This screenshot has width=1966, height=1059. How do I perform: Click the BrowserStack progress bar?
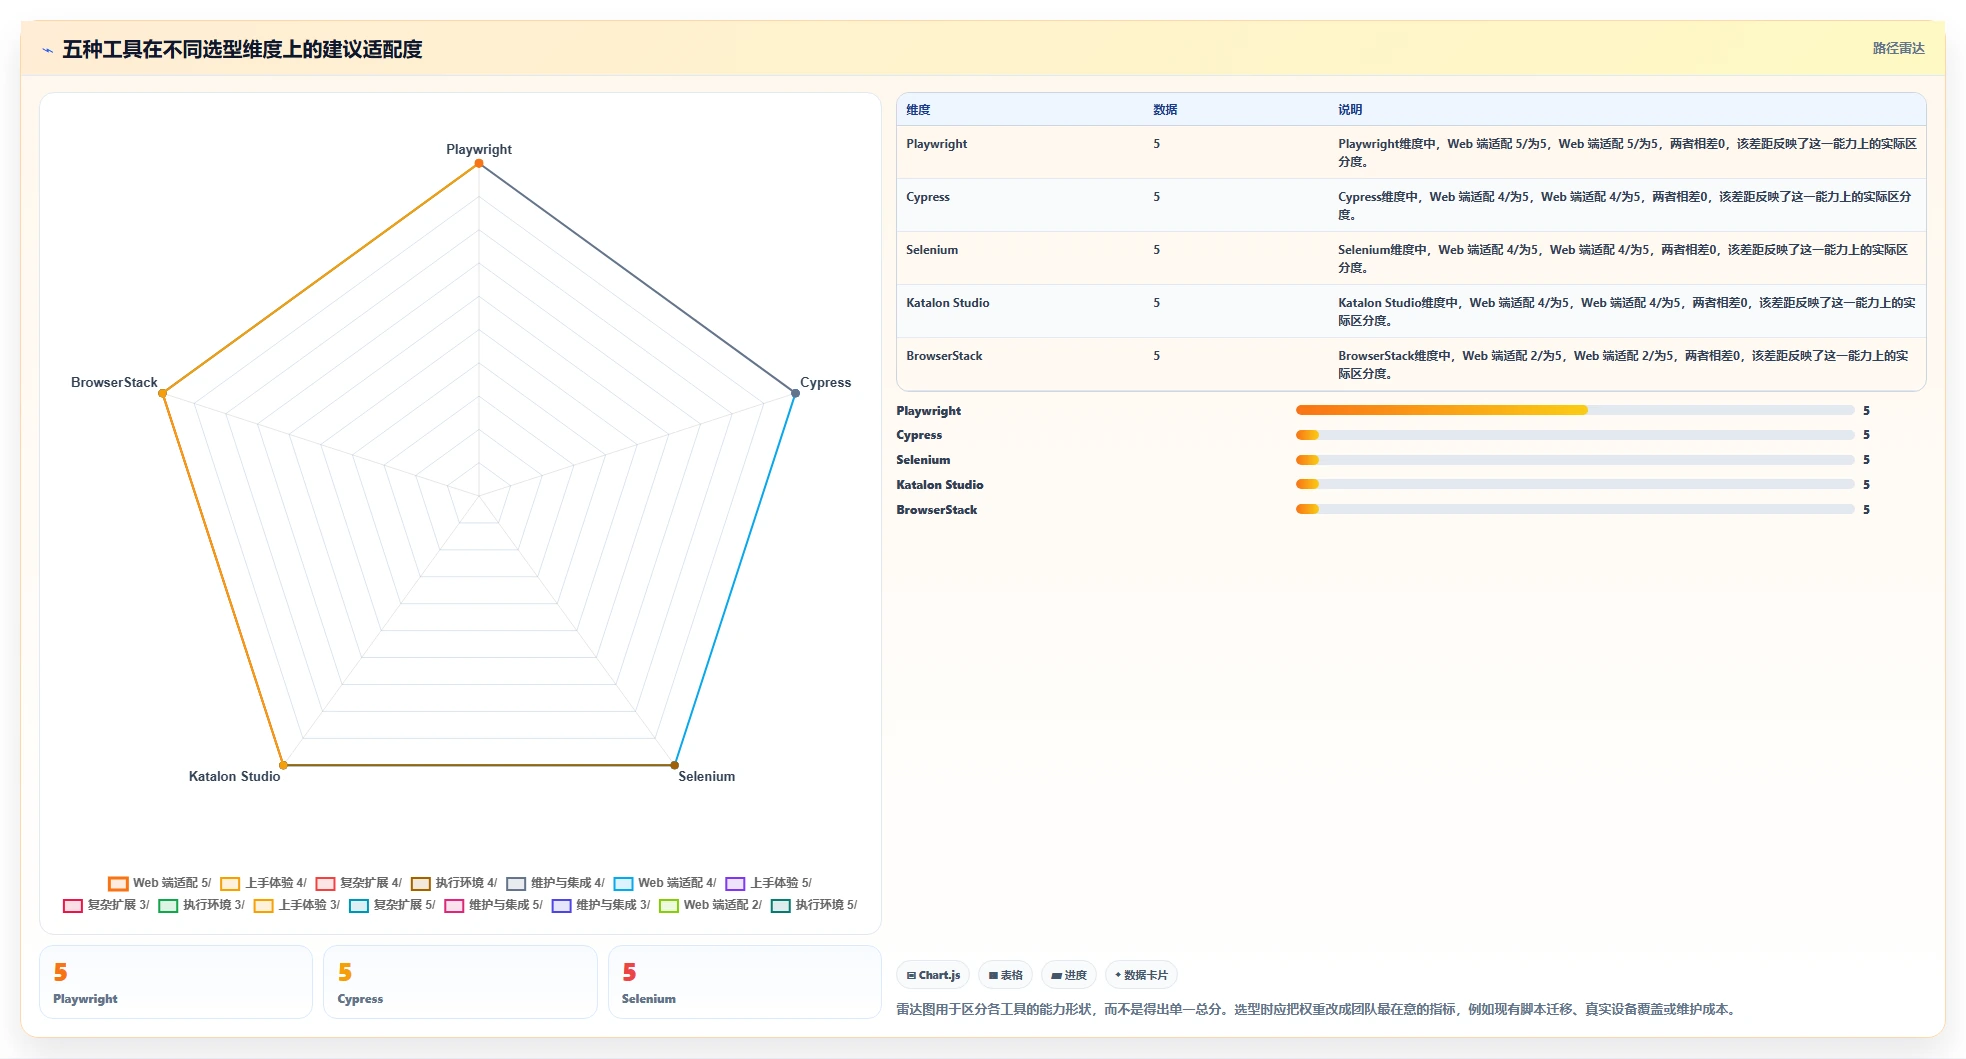pyautogui.click(x=1575, y=509)
